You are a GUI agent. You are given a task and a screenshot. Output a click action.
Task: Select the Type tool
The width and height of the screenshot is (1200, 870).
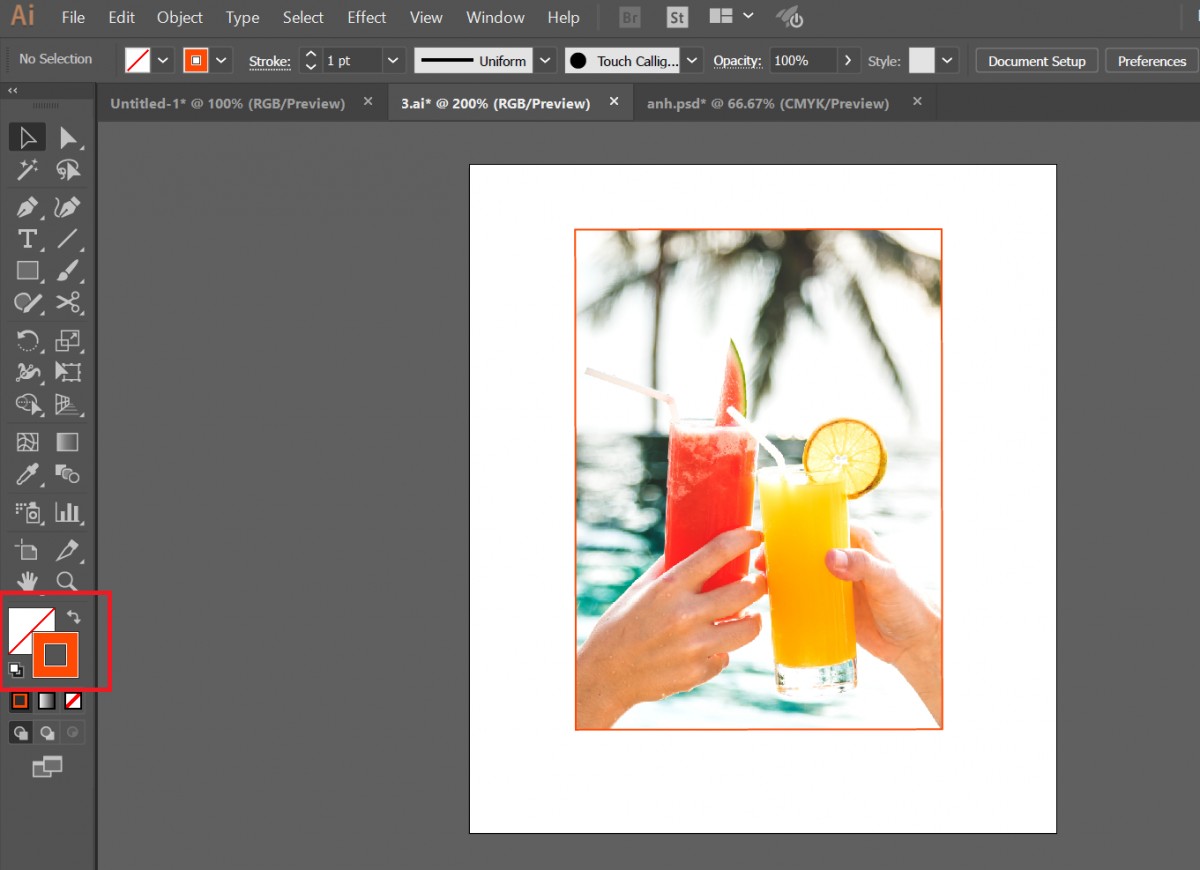click(x=27, y=239)
